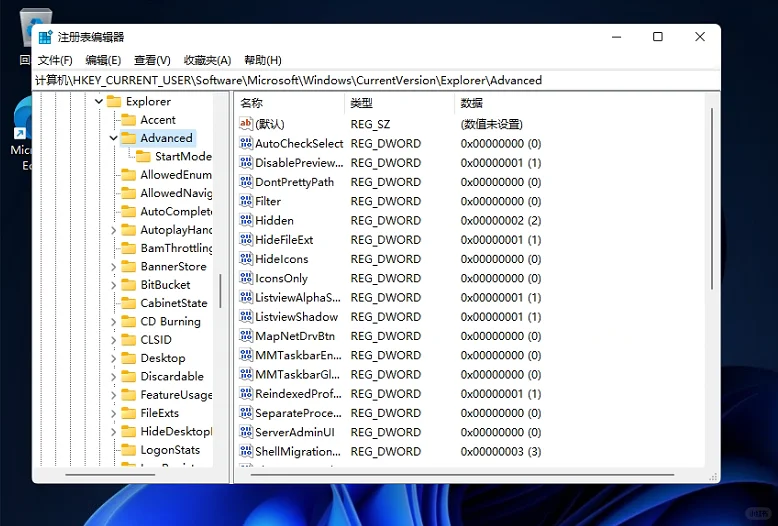Click the IconsOnly DWORD icon
The image size is (778, 526).
pos(246,278)
